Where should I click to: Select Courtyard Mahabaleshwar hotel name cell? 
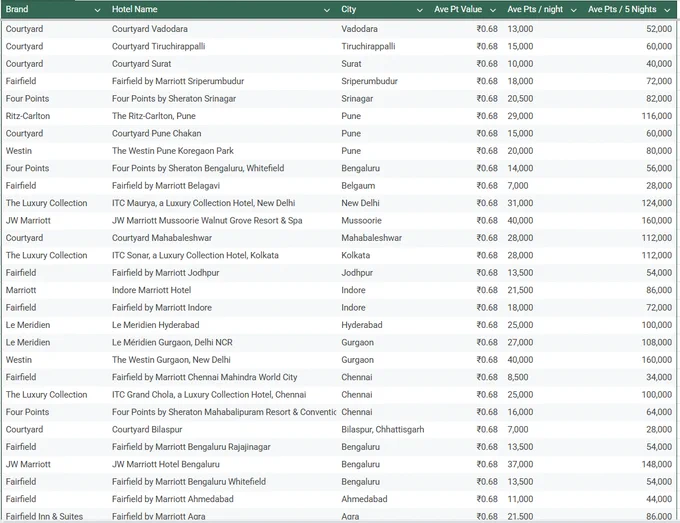(x=162, y=238)
